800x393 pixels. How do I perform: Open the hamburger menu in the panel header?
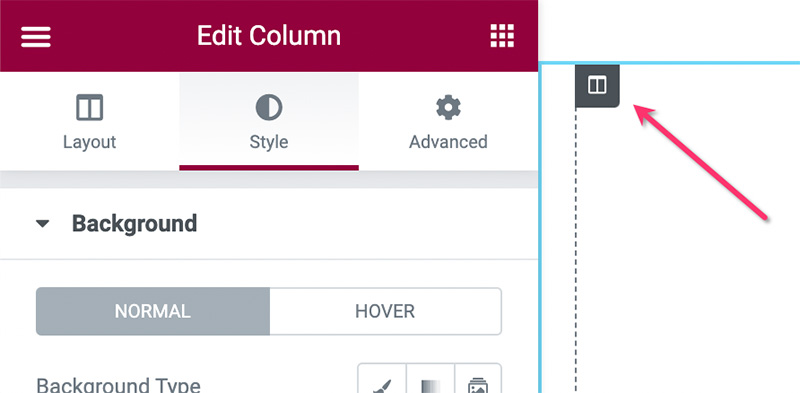coord(36,37)
